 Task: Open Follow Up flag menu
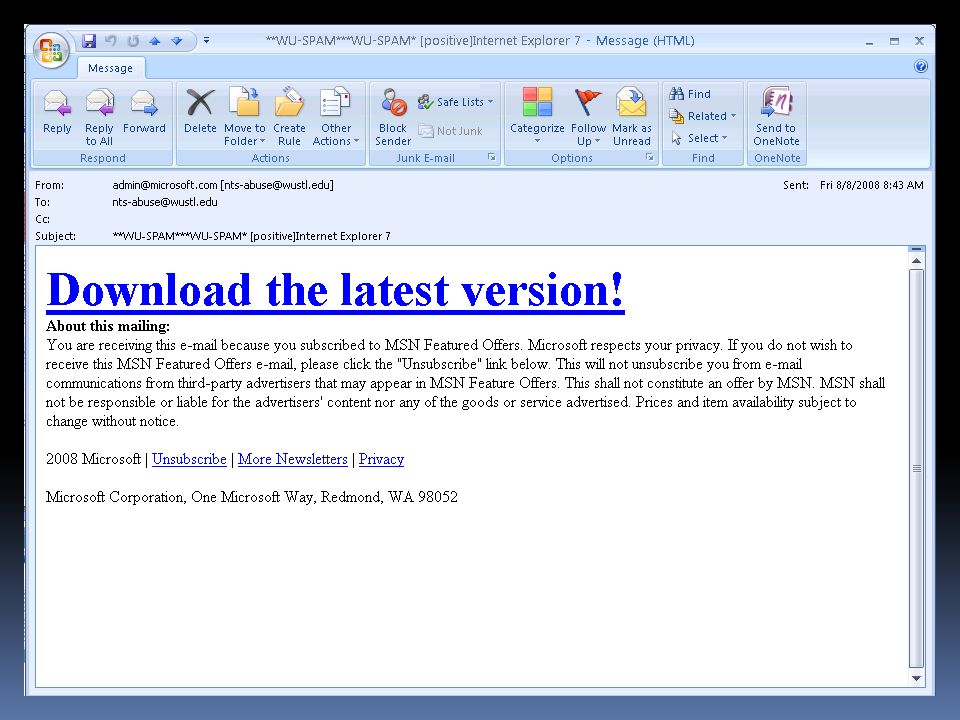588,118
